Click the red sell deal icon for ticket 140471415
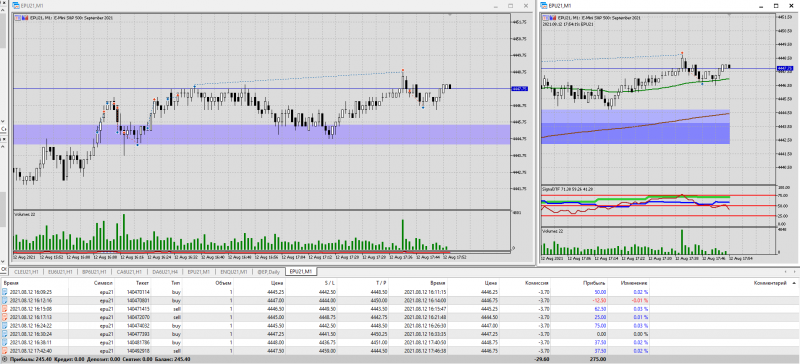 pyautogui.click(x=5, y=308)
